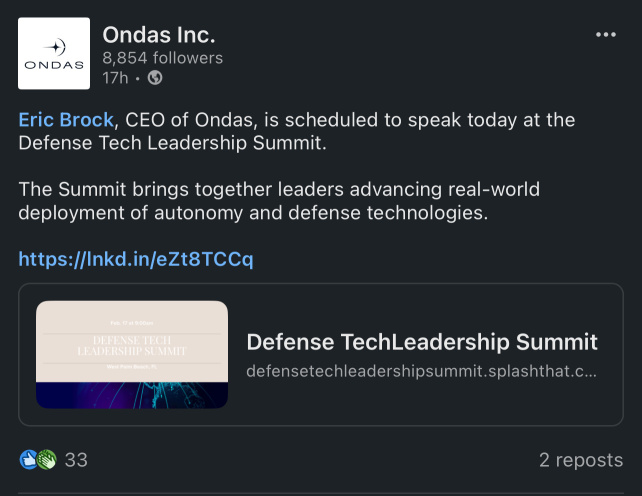
Task: Show the 2 reposts list
Action: click(581, 460)
